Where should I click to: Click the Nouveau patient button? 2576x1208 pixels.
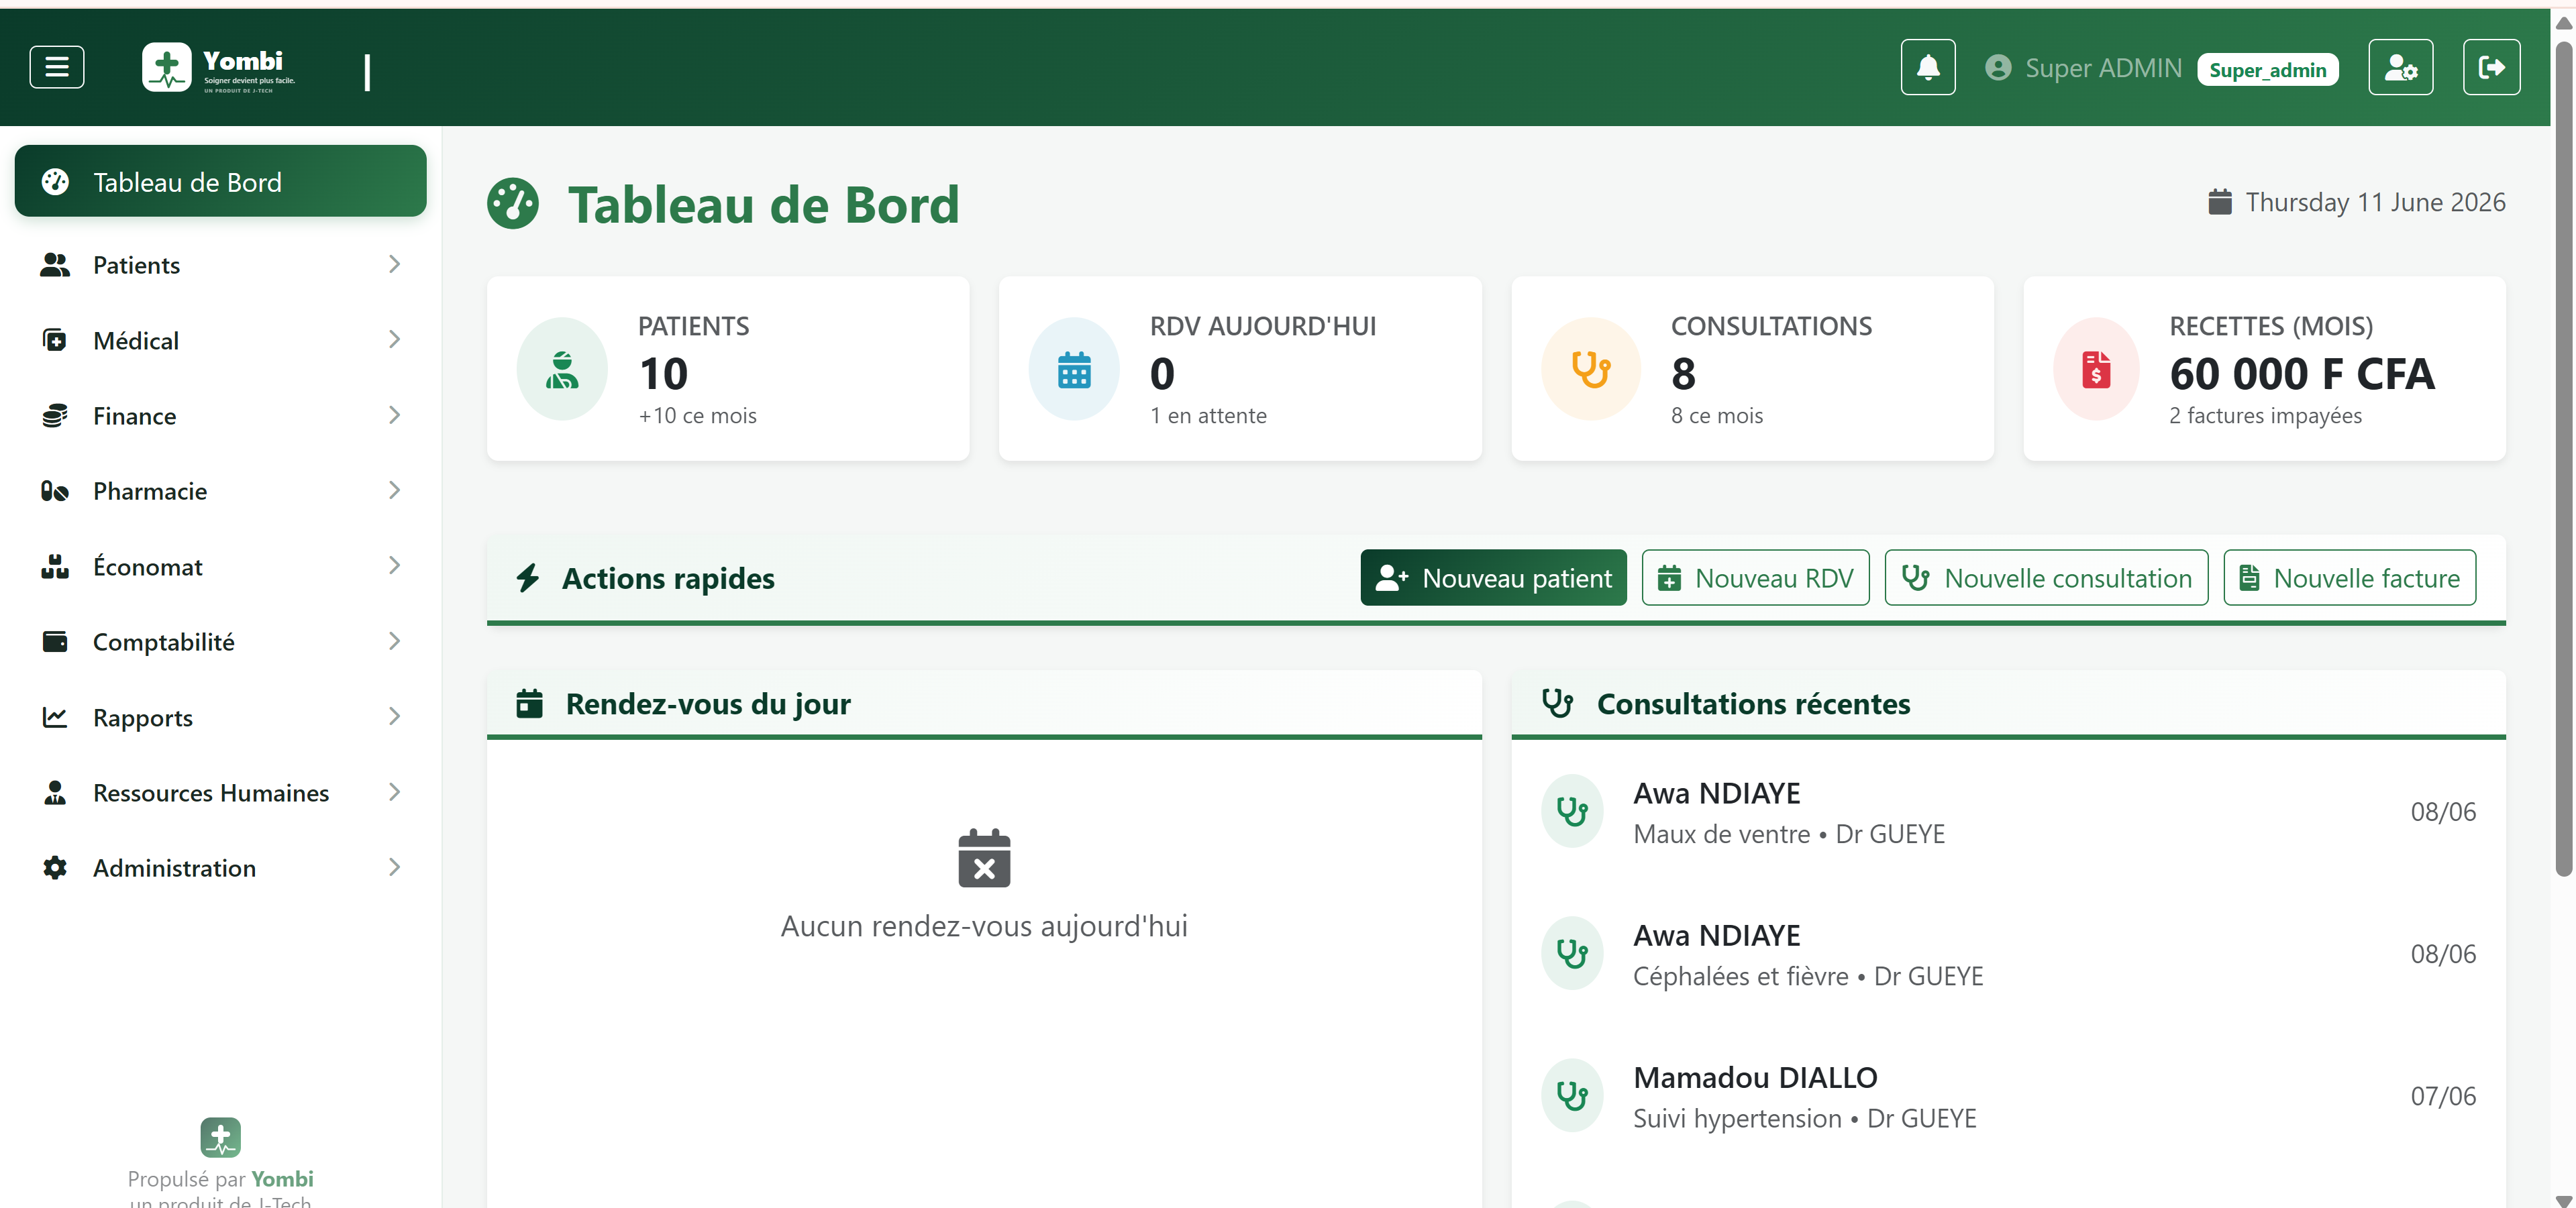coord(1493,577)
